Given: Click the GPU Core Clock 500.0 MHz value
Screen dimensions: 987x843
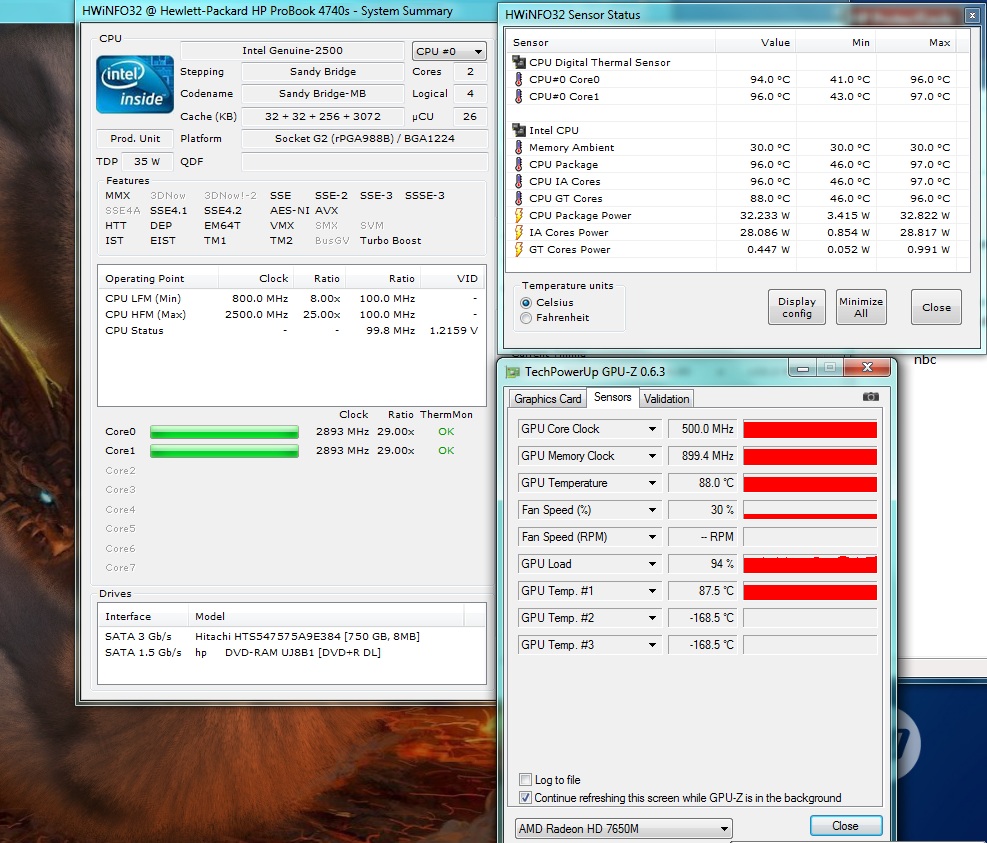Looking at the screenshot, I should pyautogui.click(x=701, y=429).
